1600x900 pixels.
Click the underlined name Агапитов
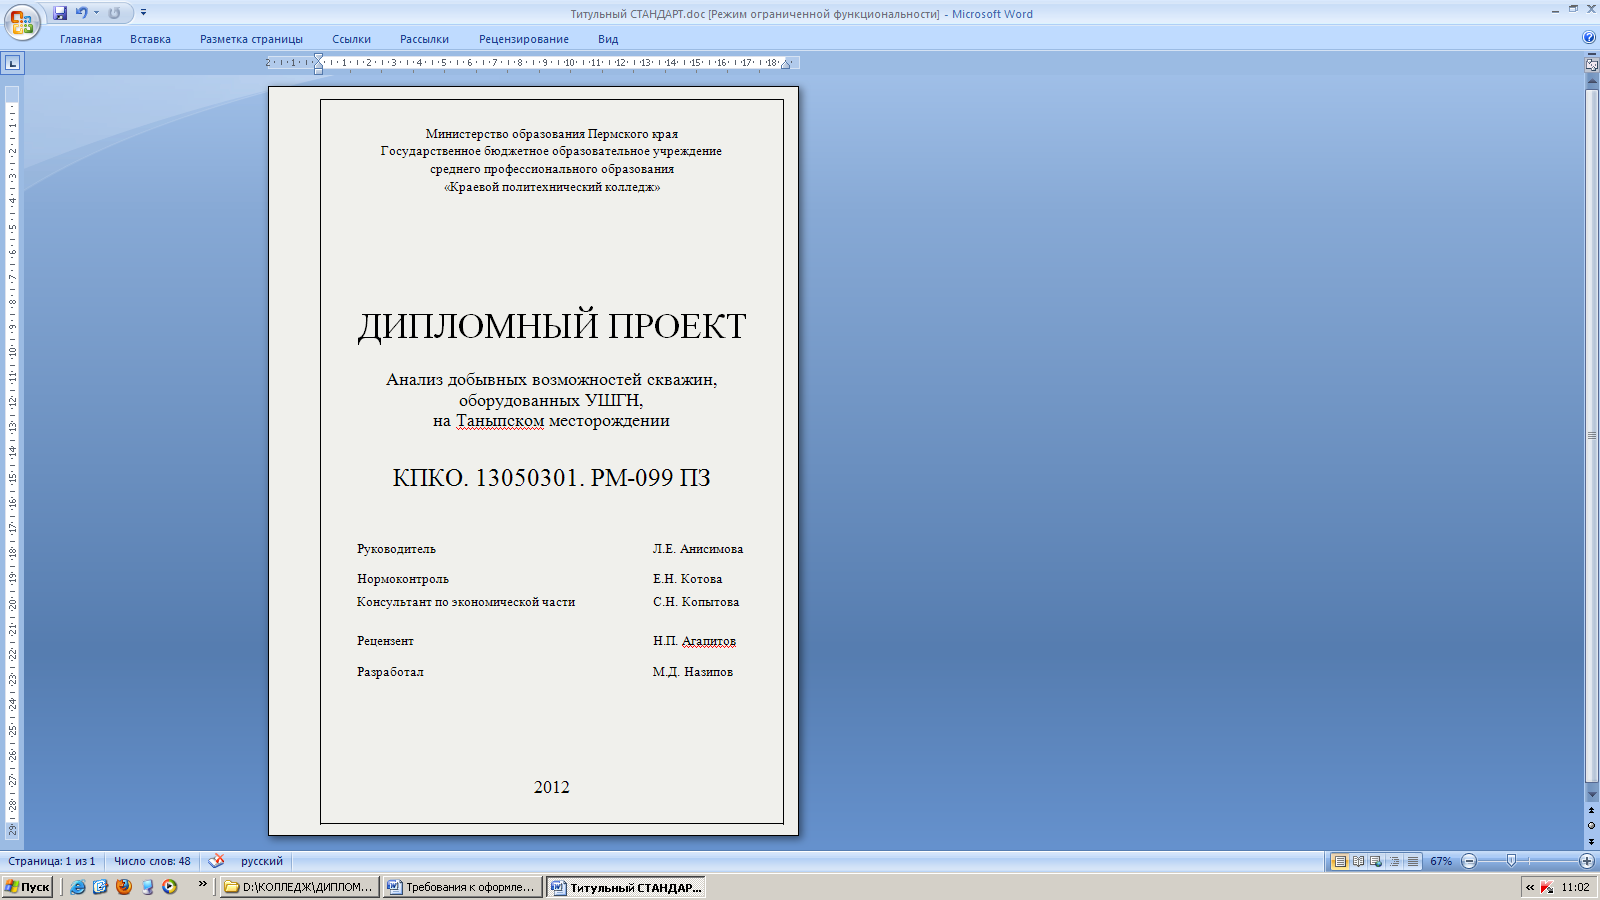coord(709,641)
